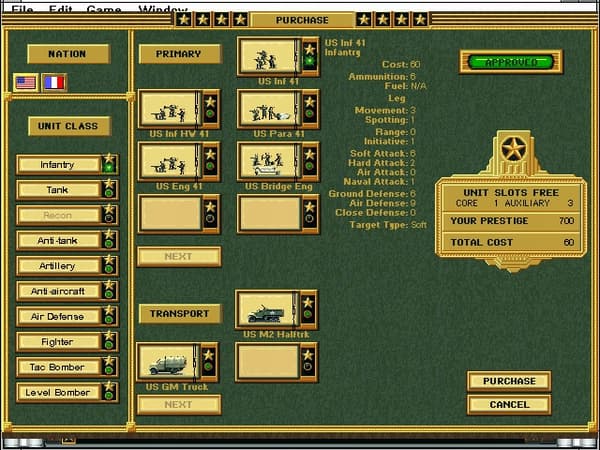Choose the US Eng 41 unit picture

click(169, 161)
